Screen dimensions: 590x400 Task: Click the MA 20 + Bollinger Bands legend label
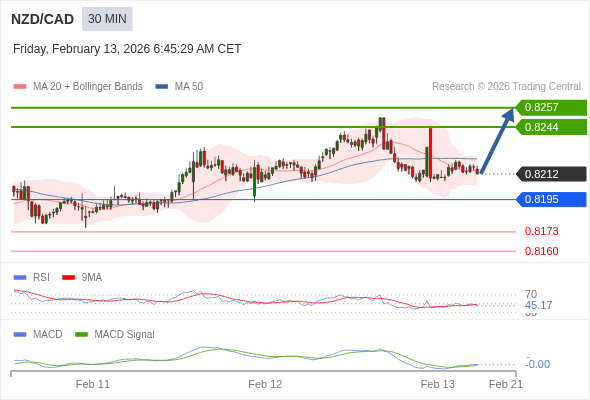(88, 87)
